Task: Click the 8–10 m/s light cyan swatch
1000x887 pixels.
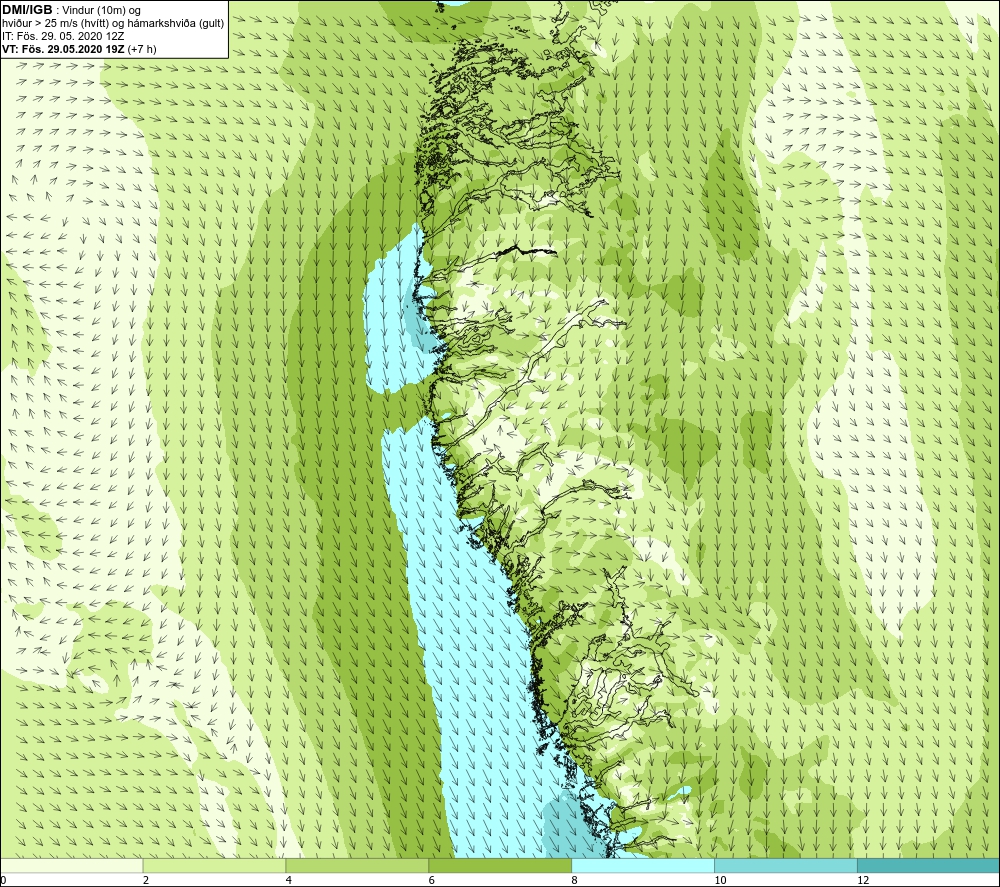Action: click(x=643, y=865)
